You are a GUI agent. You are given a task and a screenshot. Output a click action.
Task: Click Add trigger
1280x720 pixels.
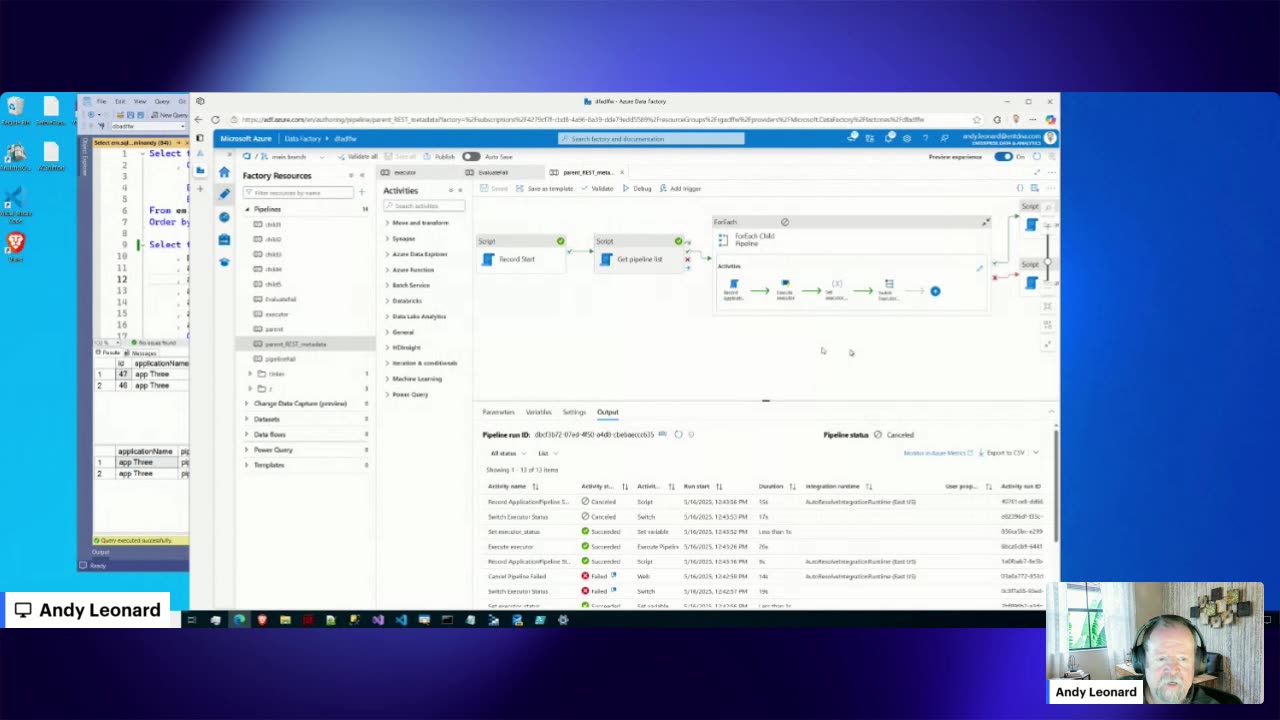pyautogui.click(x=680, y=188)
